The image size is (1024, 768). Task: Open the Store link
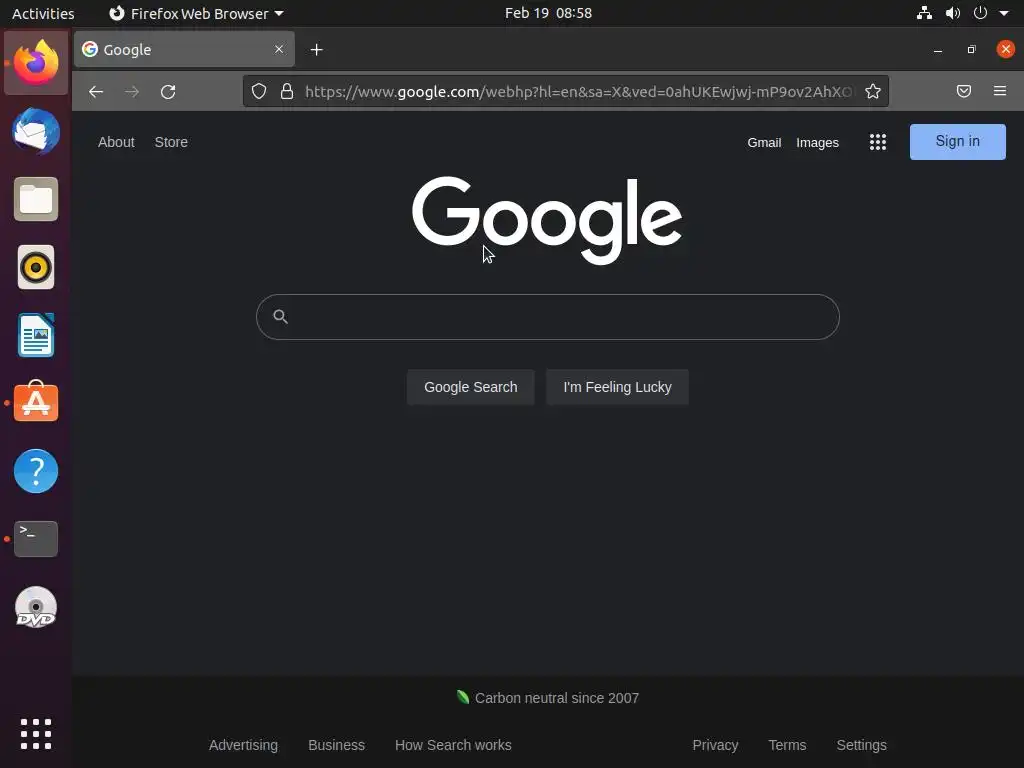coord(171,142)
